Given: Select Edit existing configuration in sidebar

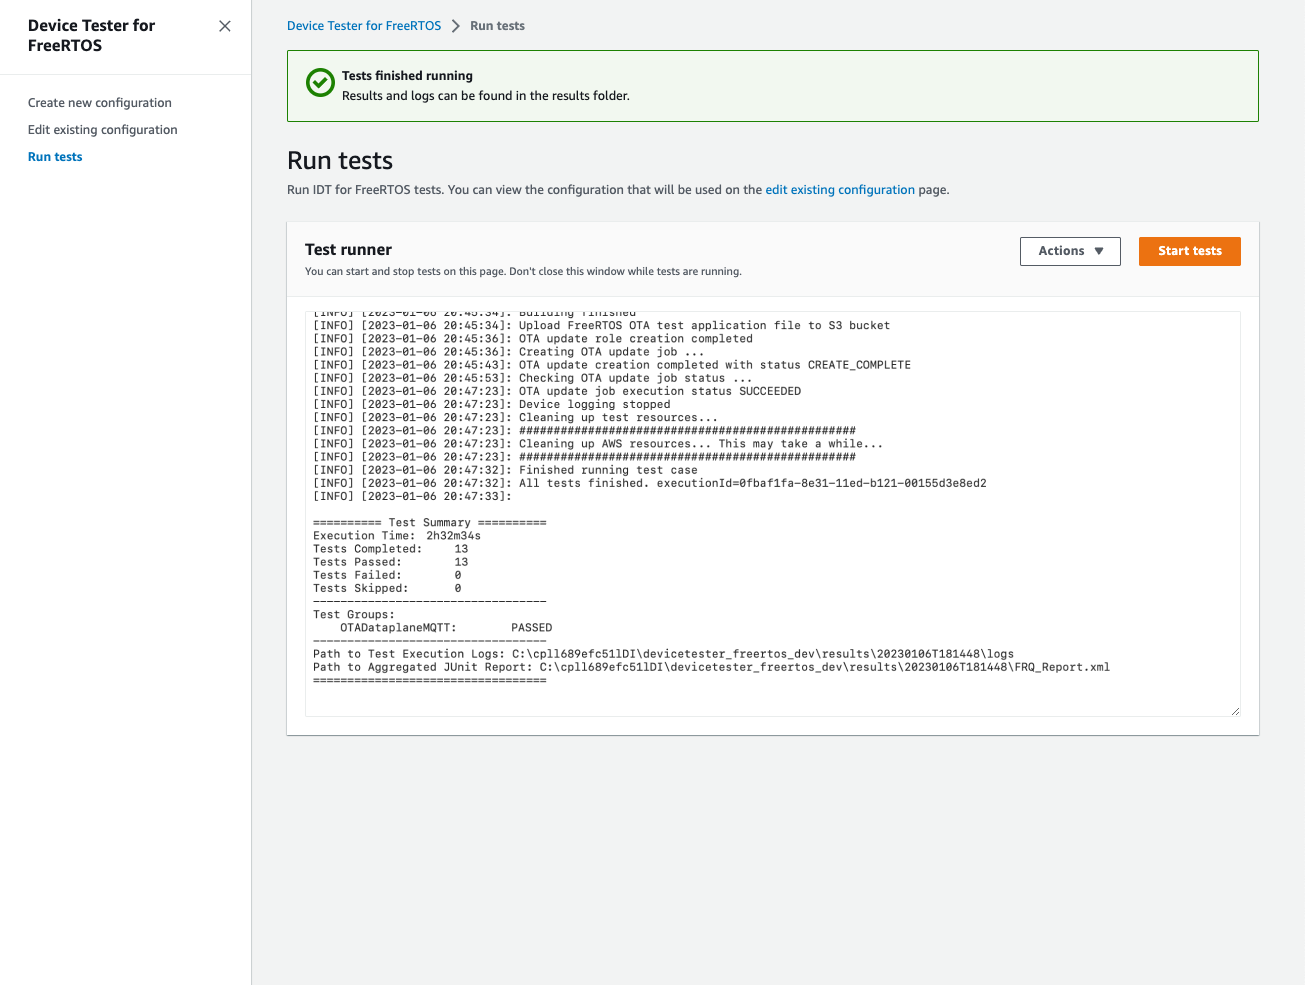Looking at the screenshot, I should (102, 129).
